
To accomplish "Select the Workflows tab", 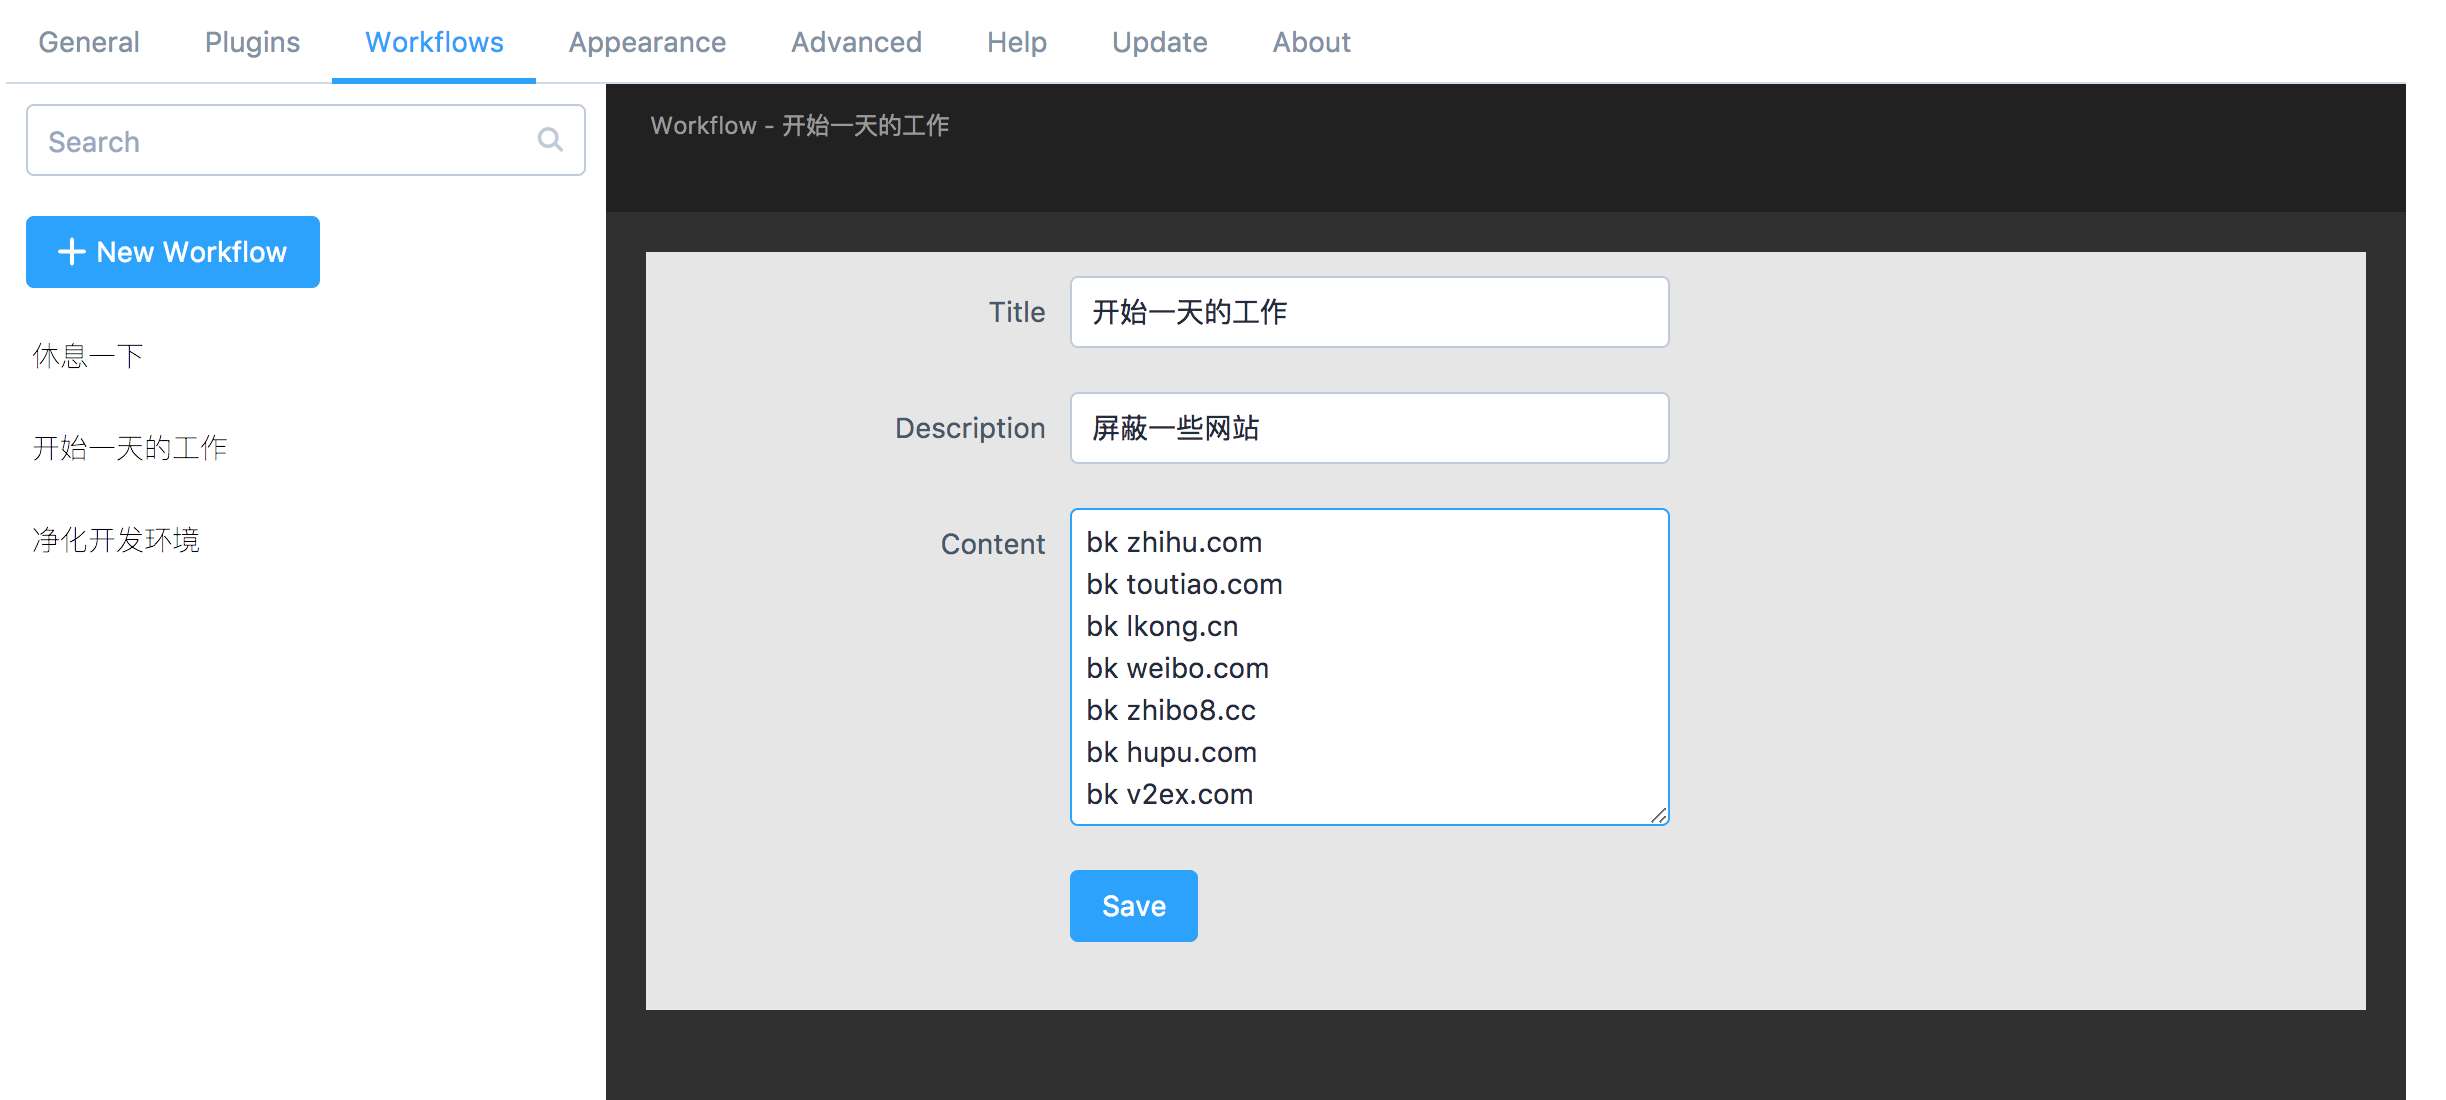I will pyautogui.click(x=434, y=42).
